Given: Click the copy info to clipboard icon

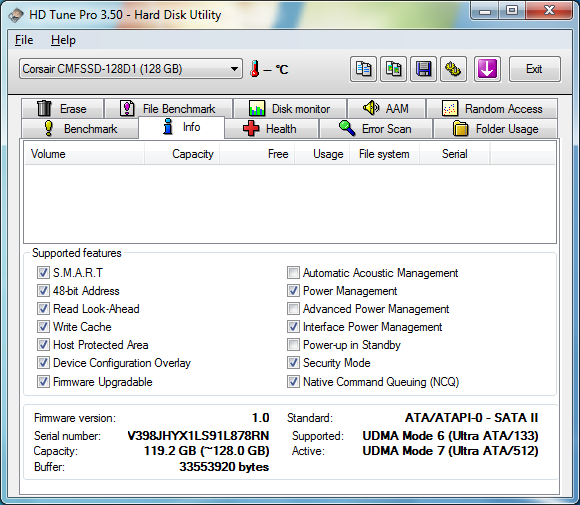Looking at the screenshot, I should pyautogui.click(x=363, y=69).
